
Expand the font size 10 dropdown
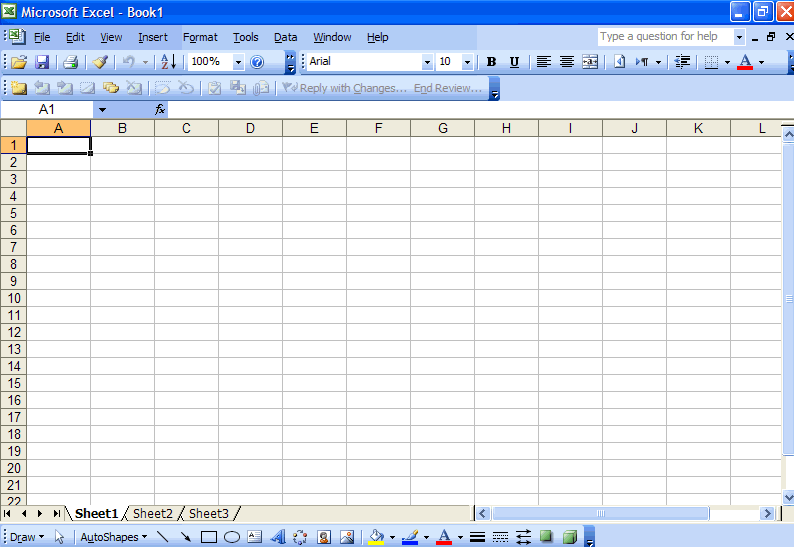point(467,62)
